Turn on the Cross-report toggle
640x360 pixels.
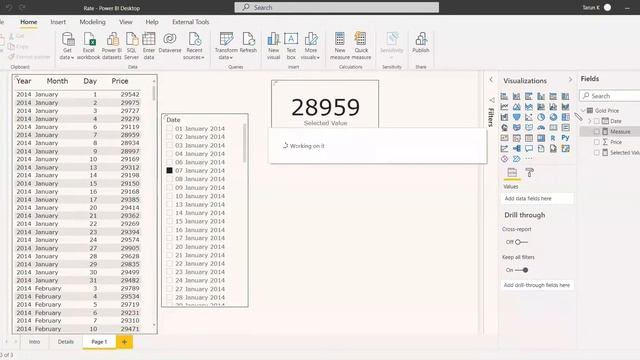click(520, 242)
